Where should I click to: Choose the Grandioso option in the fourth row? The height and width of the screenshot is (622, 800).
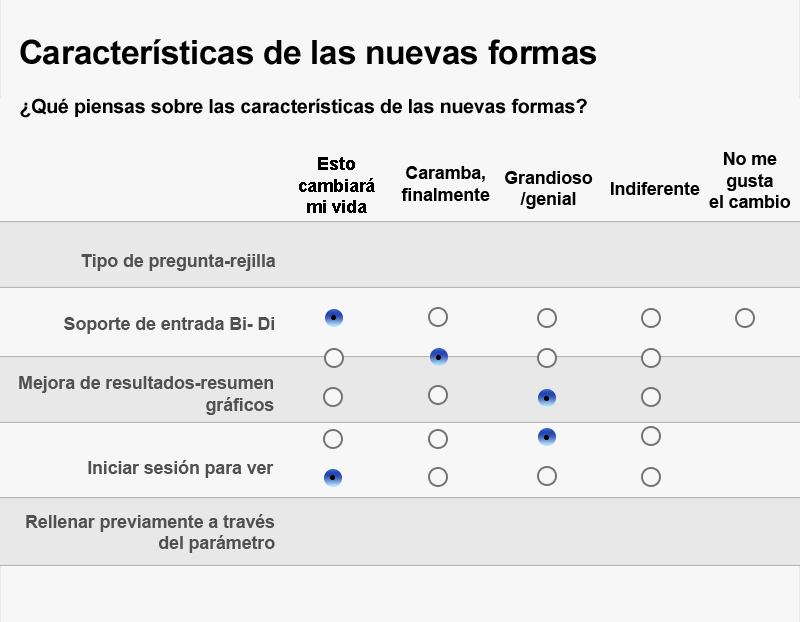coord(546,437)
